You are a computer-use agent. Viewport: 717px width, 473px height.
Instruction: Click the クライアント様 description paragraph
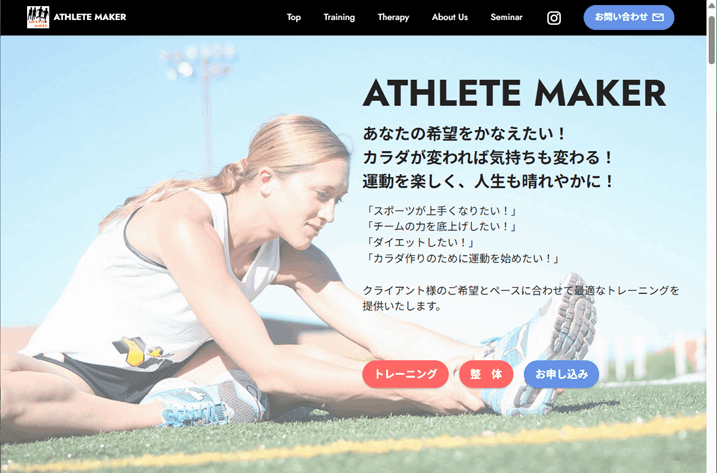521,298
